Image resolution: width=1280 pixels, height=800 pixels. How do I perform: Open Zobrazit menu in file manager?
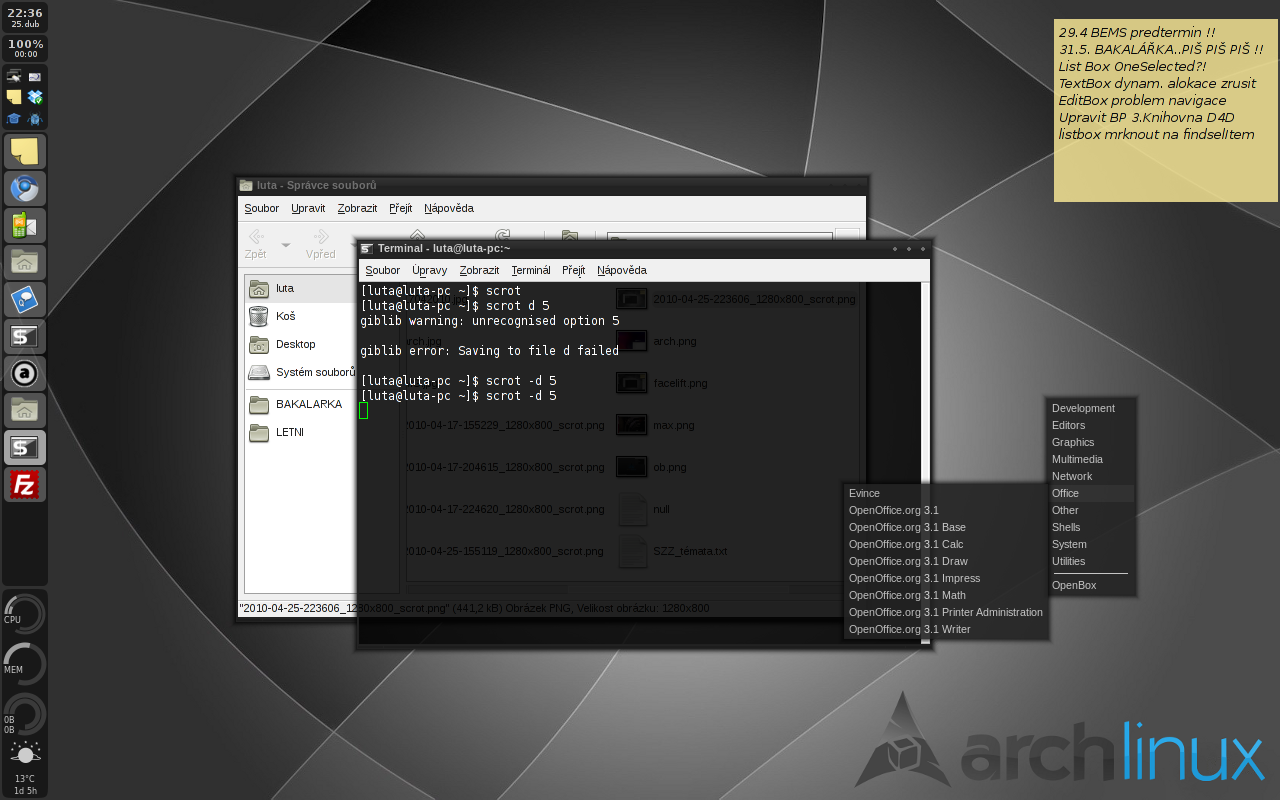tap(357, 208)
